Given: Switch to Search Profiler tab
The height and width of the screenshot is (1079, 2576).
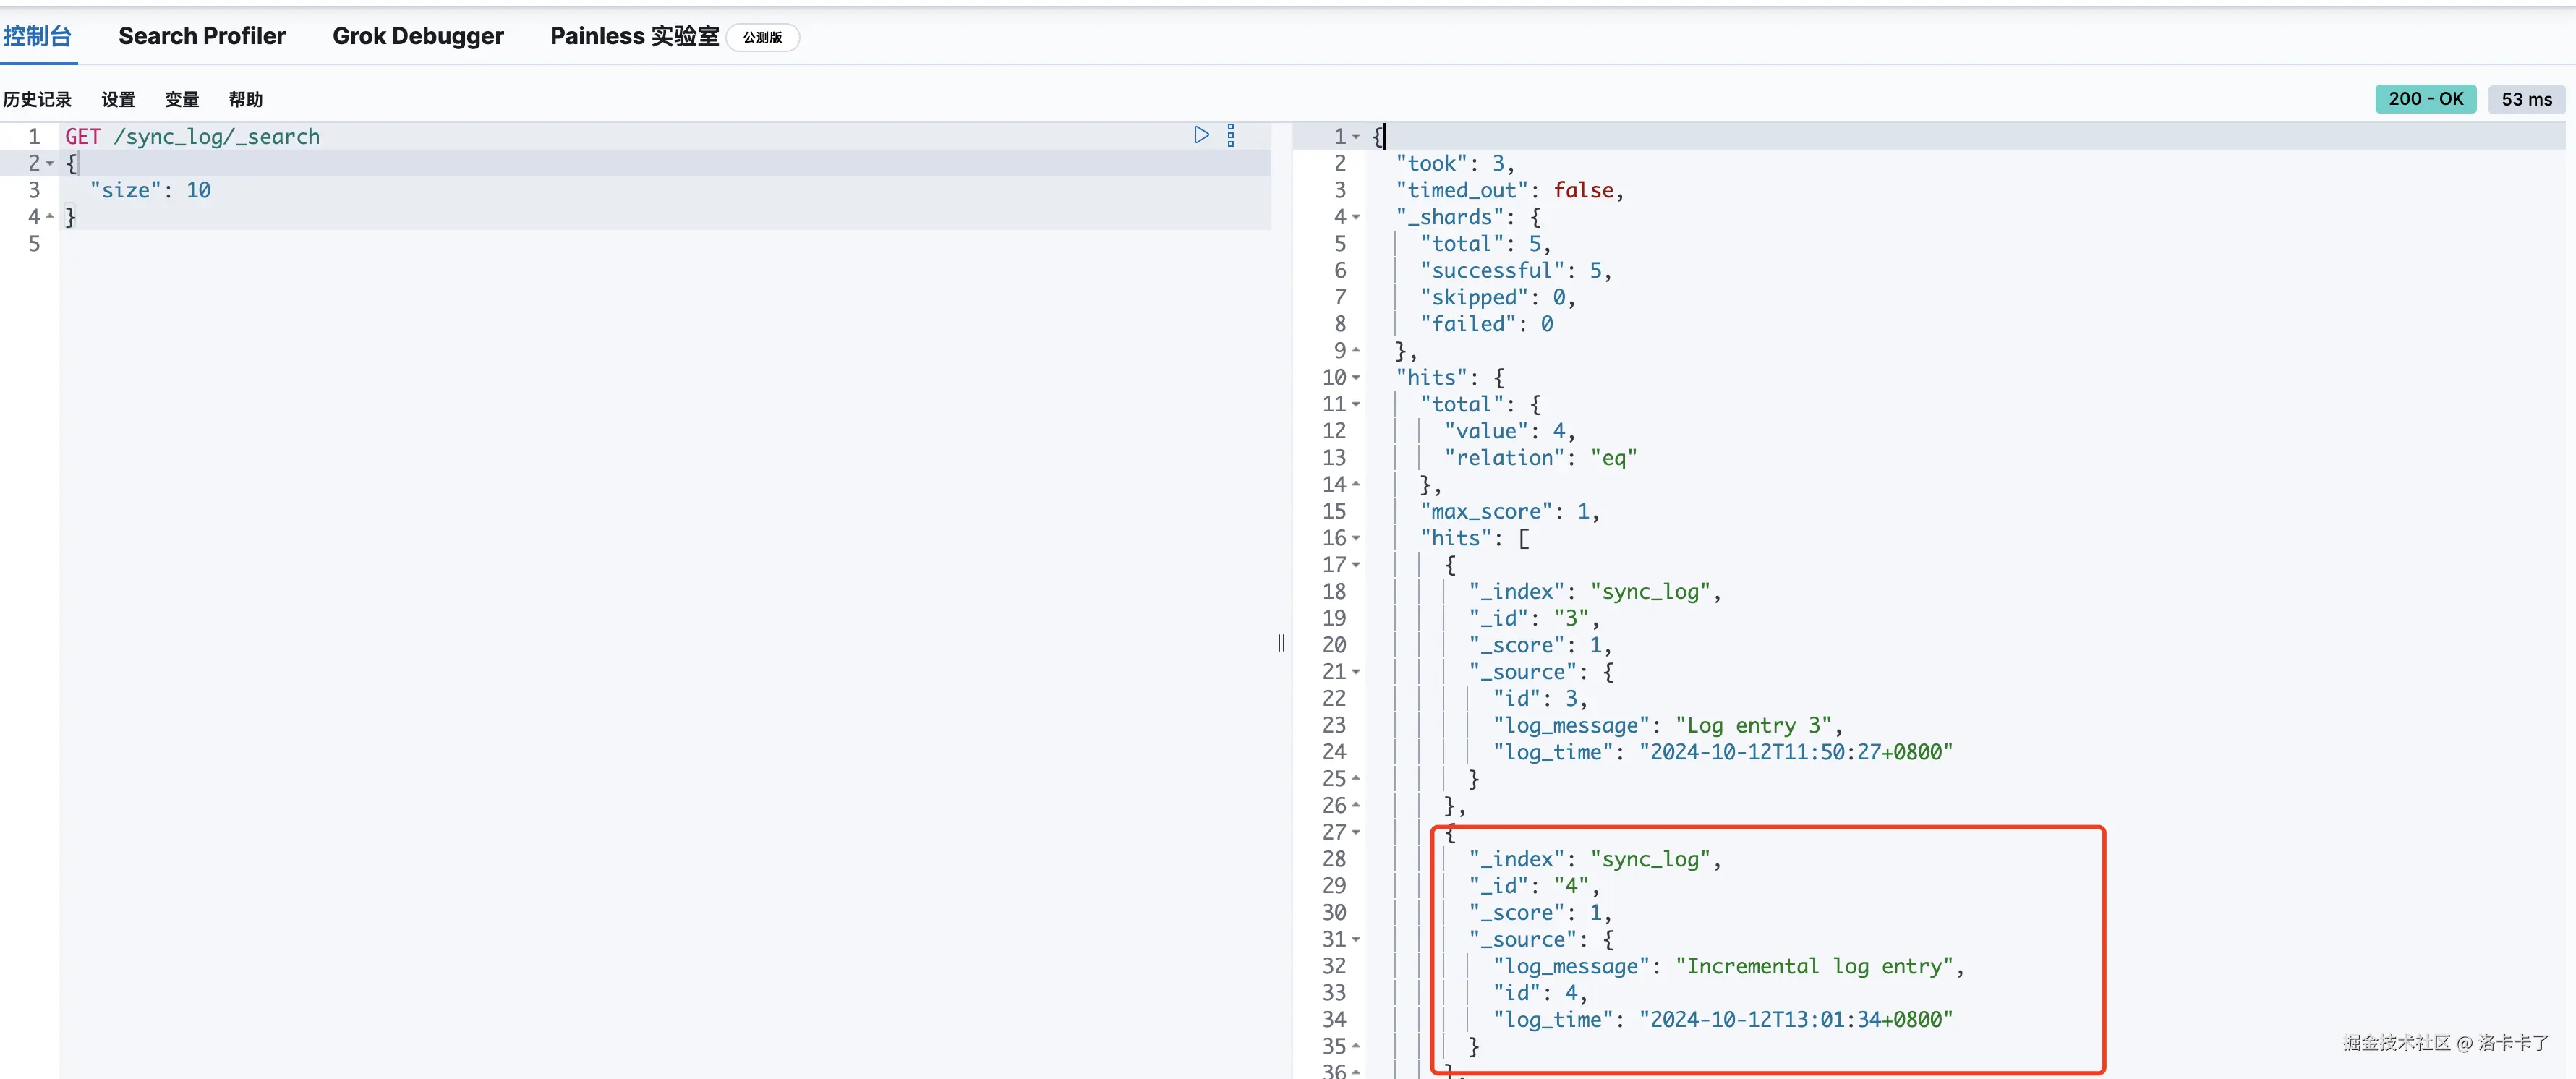Looking at the screenshot, I should [x=202, y=36].
